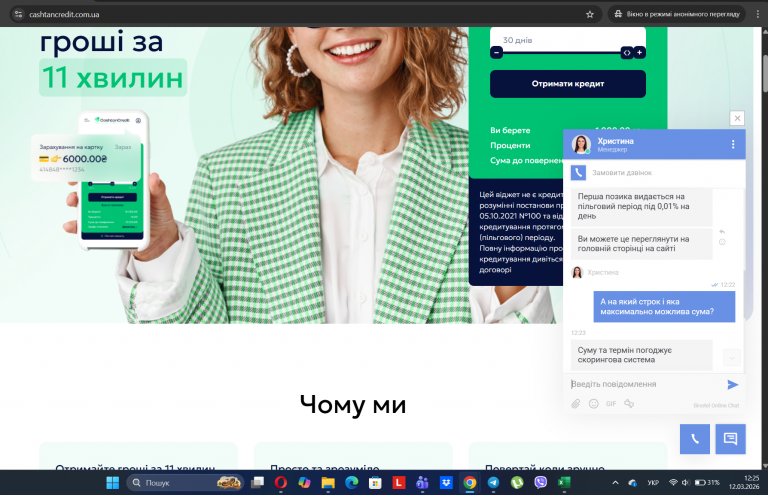Image resolution: width=768 pixels, height=495 pixels.
Task: Attach a file with the paperclip icon
Action: [576, 404]
